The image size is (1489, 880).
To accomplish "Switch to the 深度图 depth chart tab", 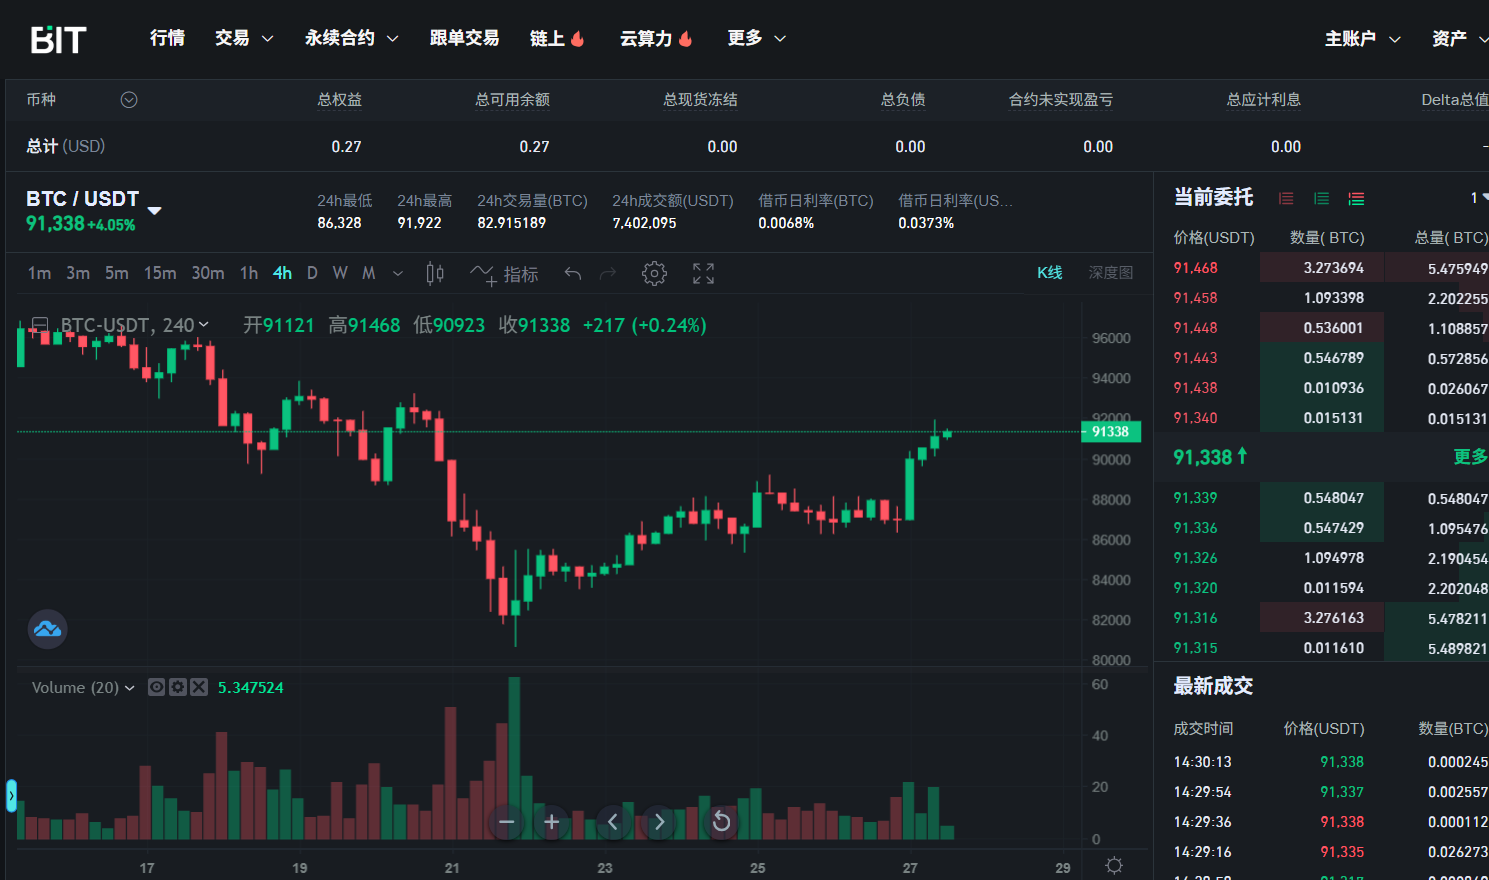I will [x=1110, y=273].
